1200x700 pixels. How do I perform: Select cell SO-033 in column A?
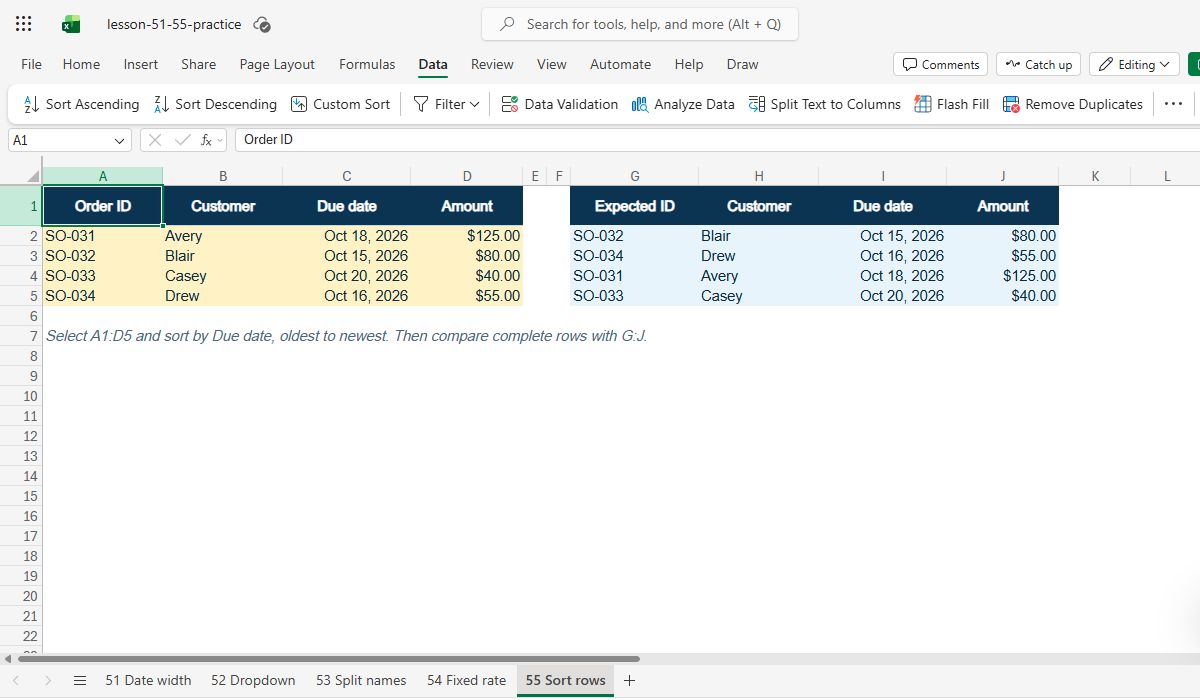coord(102,276)
